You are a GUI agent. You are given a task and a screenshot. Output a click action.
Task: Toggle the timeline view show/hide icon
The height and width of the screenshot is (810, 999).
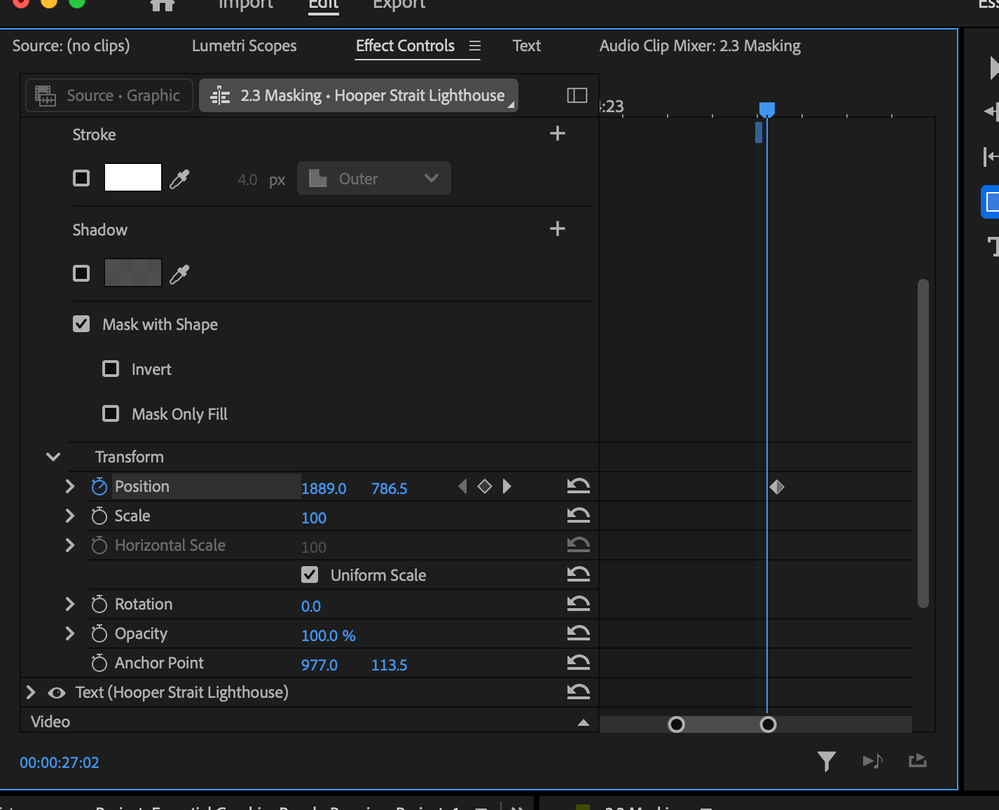point(577,96)
